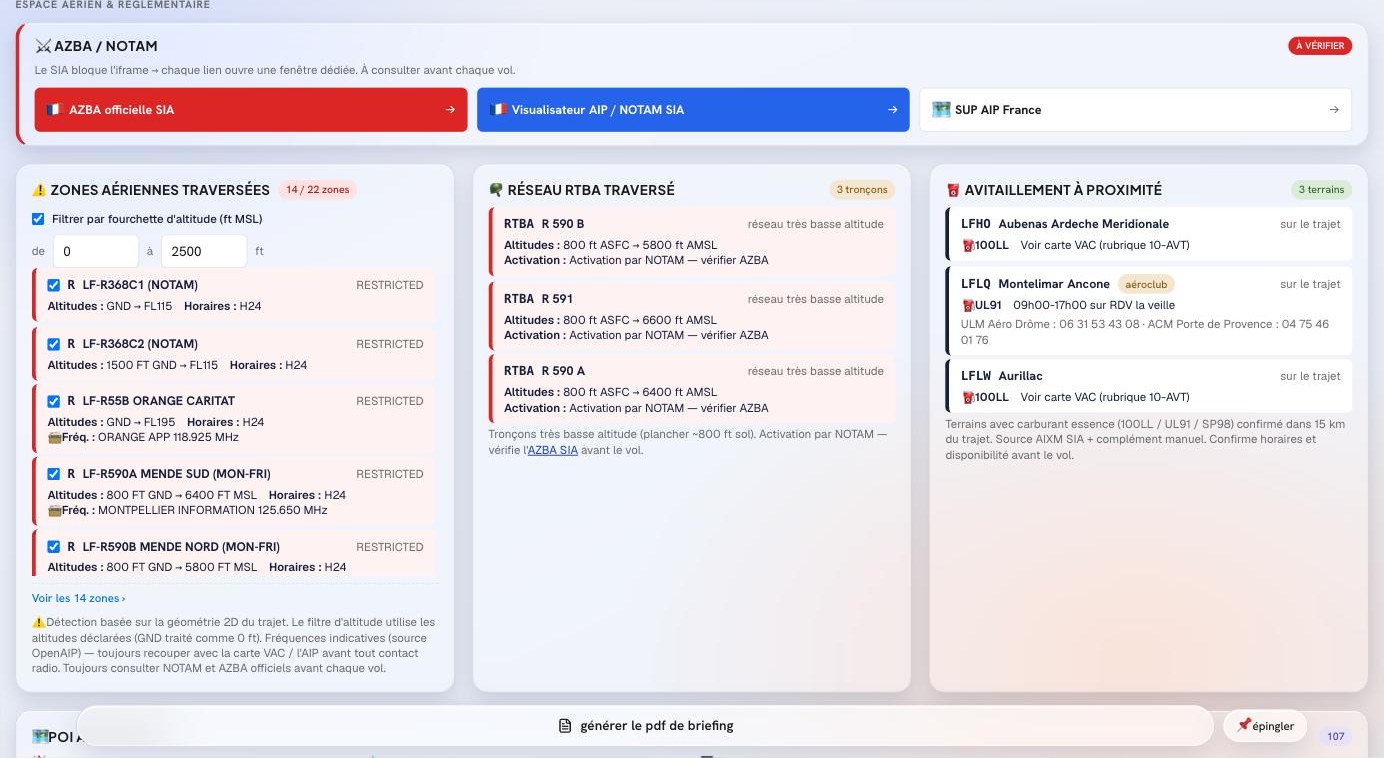1384x758 pixels.
Task: Click the helmet icon of Réseau RTBA traversé
Action: 496,190
